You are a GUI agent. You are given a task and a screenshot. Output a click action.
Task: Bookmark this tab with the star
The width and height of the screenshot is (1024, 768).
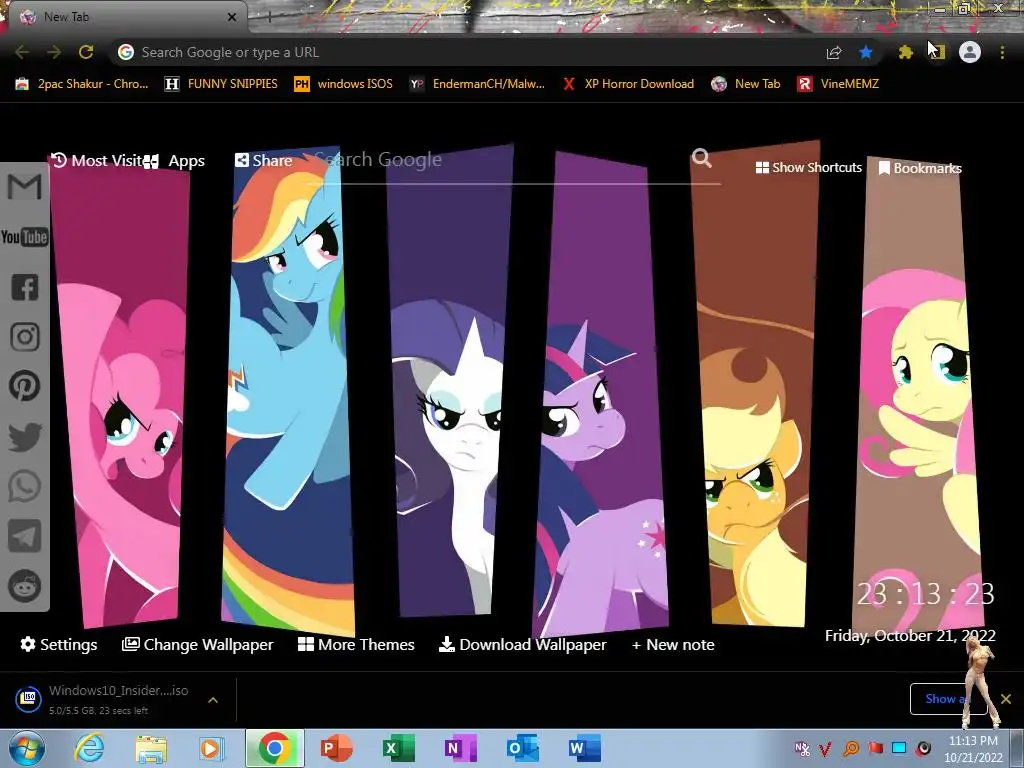(x=866, y=52)
